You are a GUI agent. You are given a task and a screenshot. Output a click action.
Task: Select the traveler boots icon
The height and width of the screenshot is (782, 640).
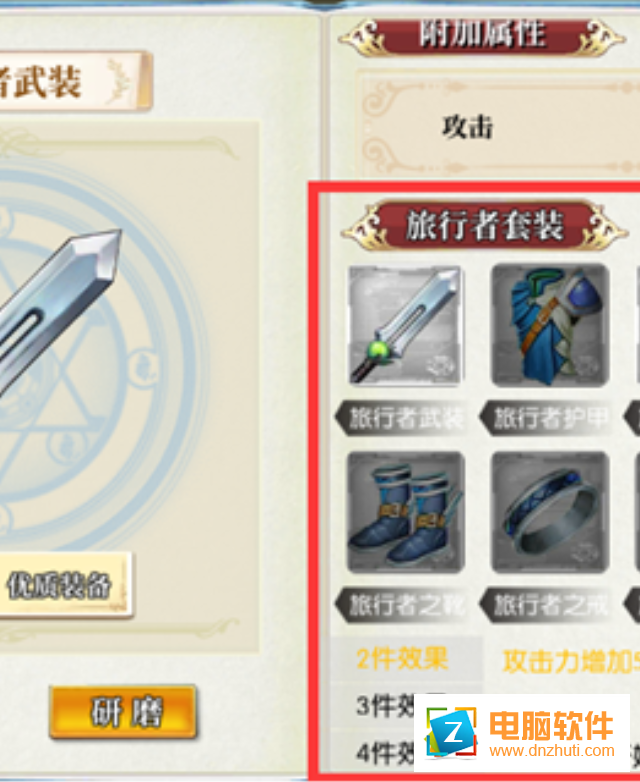[x=406, y=512]
